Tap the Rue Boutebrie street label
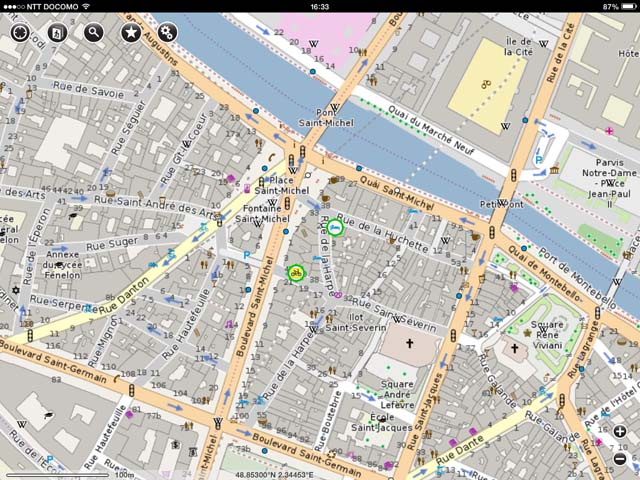 328,422
